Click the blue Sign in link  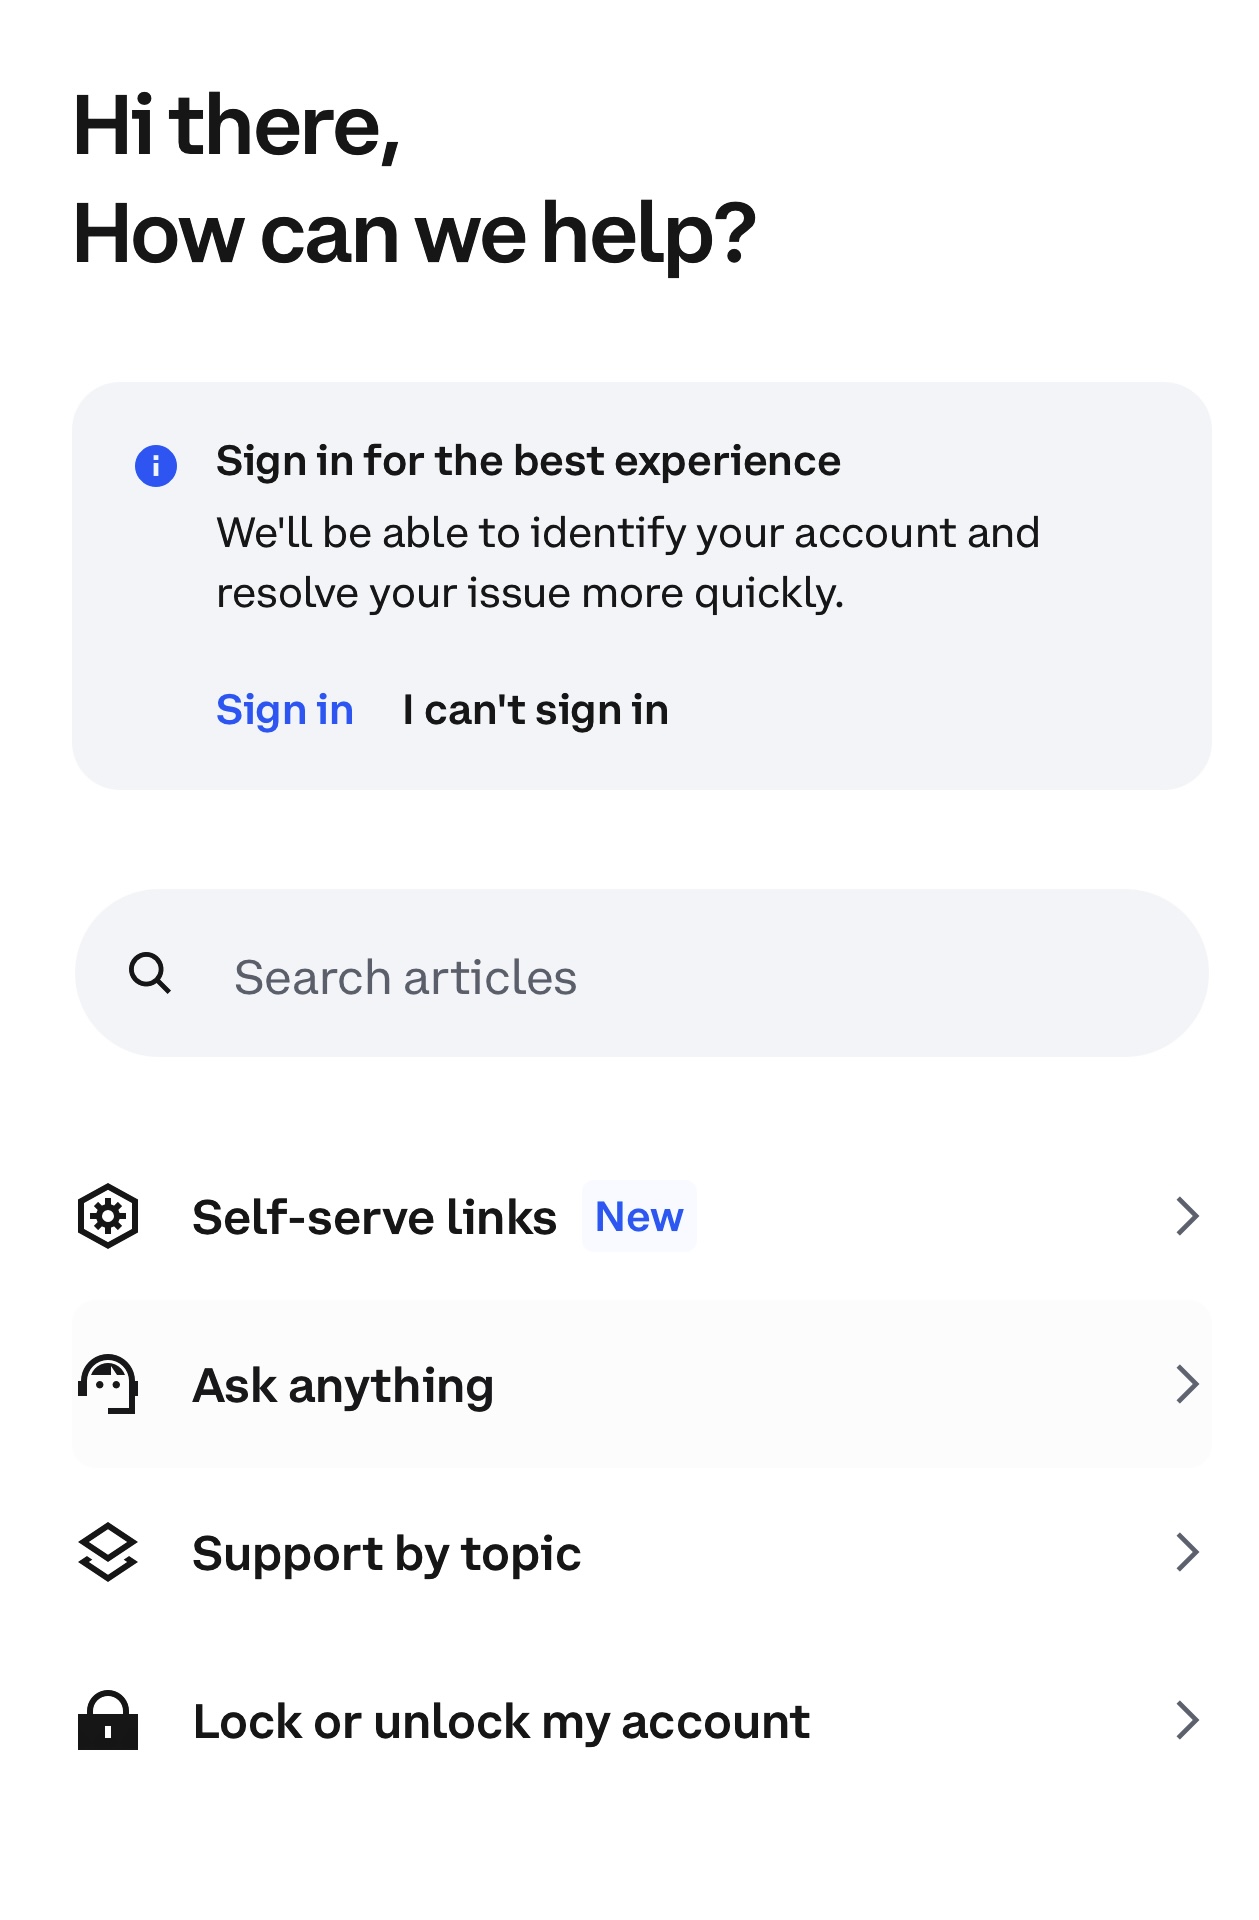[285, 710]
